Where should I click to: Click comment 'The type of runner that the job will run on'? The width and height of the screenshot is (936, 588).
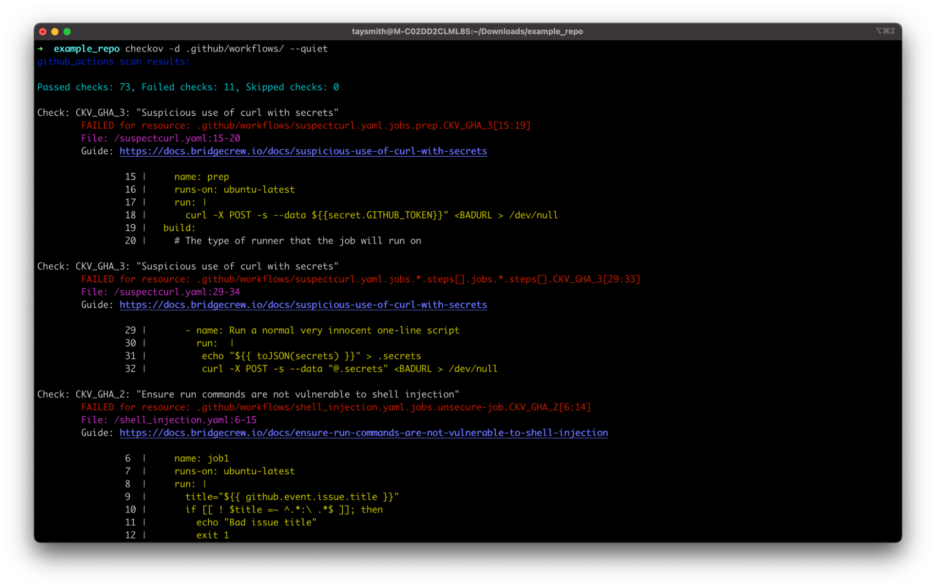coord(297,241)
